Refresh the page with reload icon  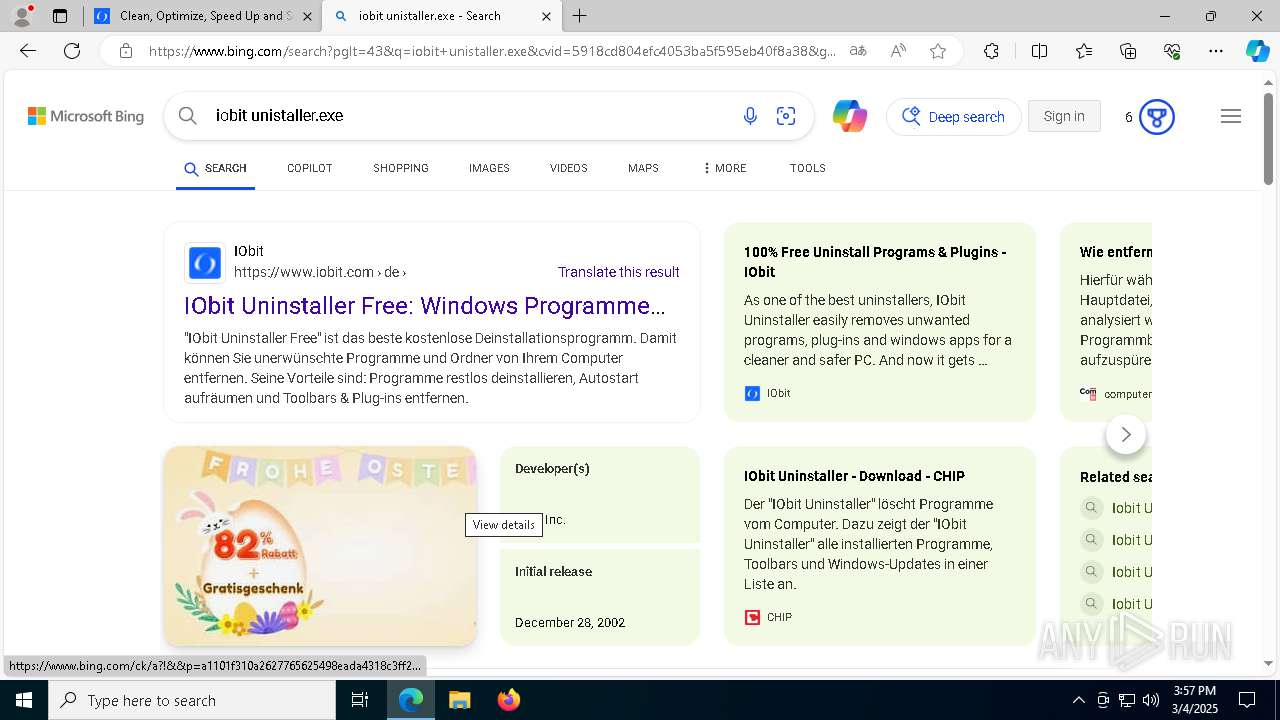pyautogui.click(x=72, y=51)
